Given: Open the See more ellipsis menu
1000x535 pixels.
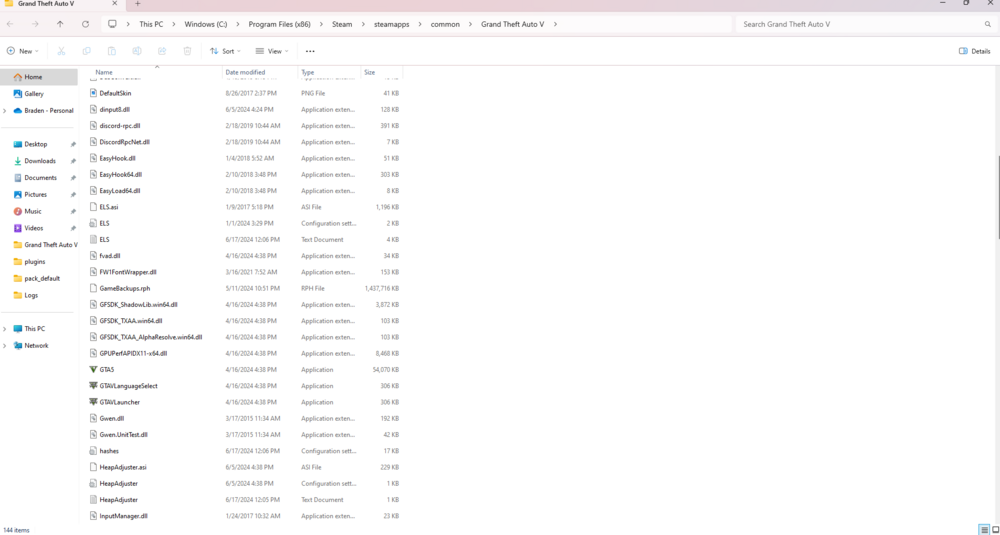Looking at the screenshot, I should coord(310,51).
